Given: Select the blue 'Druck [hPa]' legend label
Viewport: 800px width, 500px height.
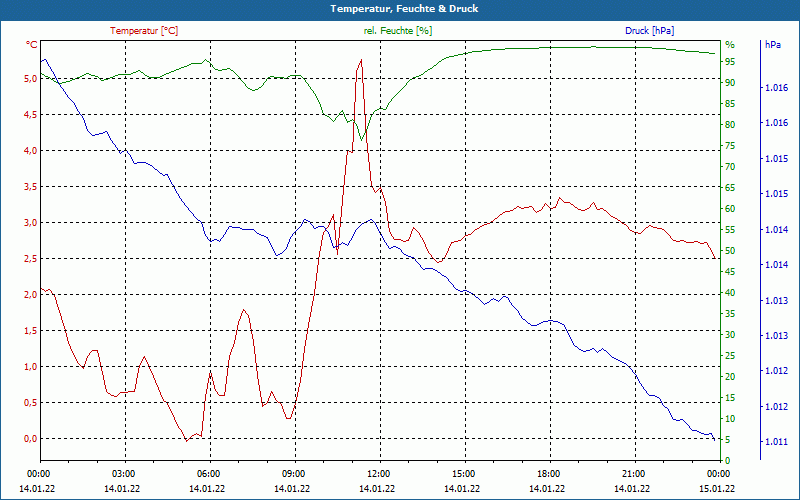Looking at the screenshot, I should [x=649, y=31].
